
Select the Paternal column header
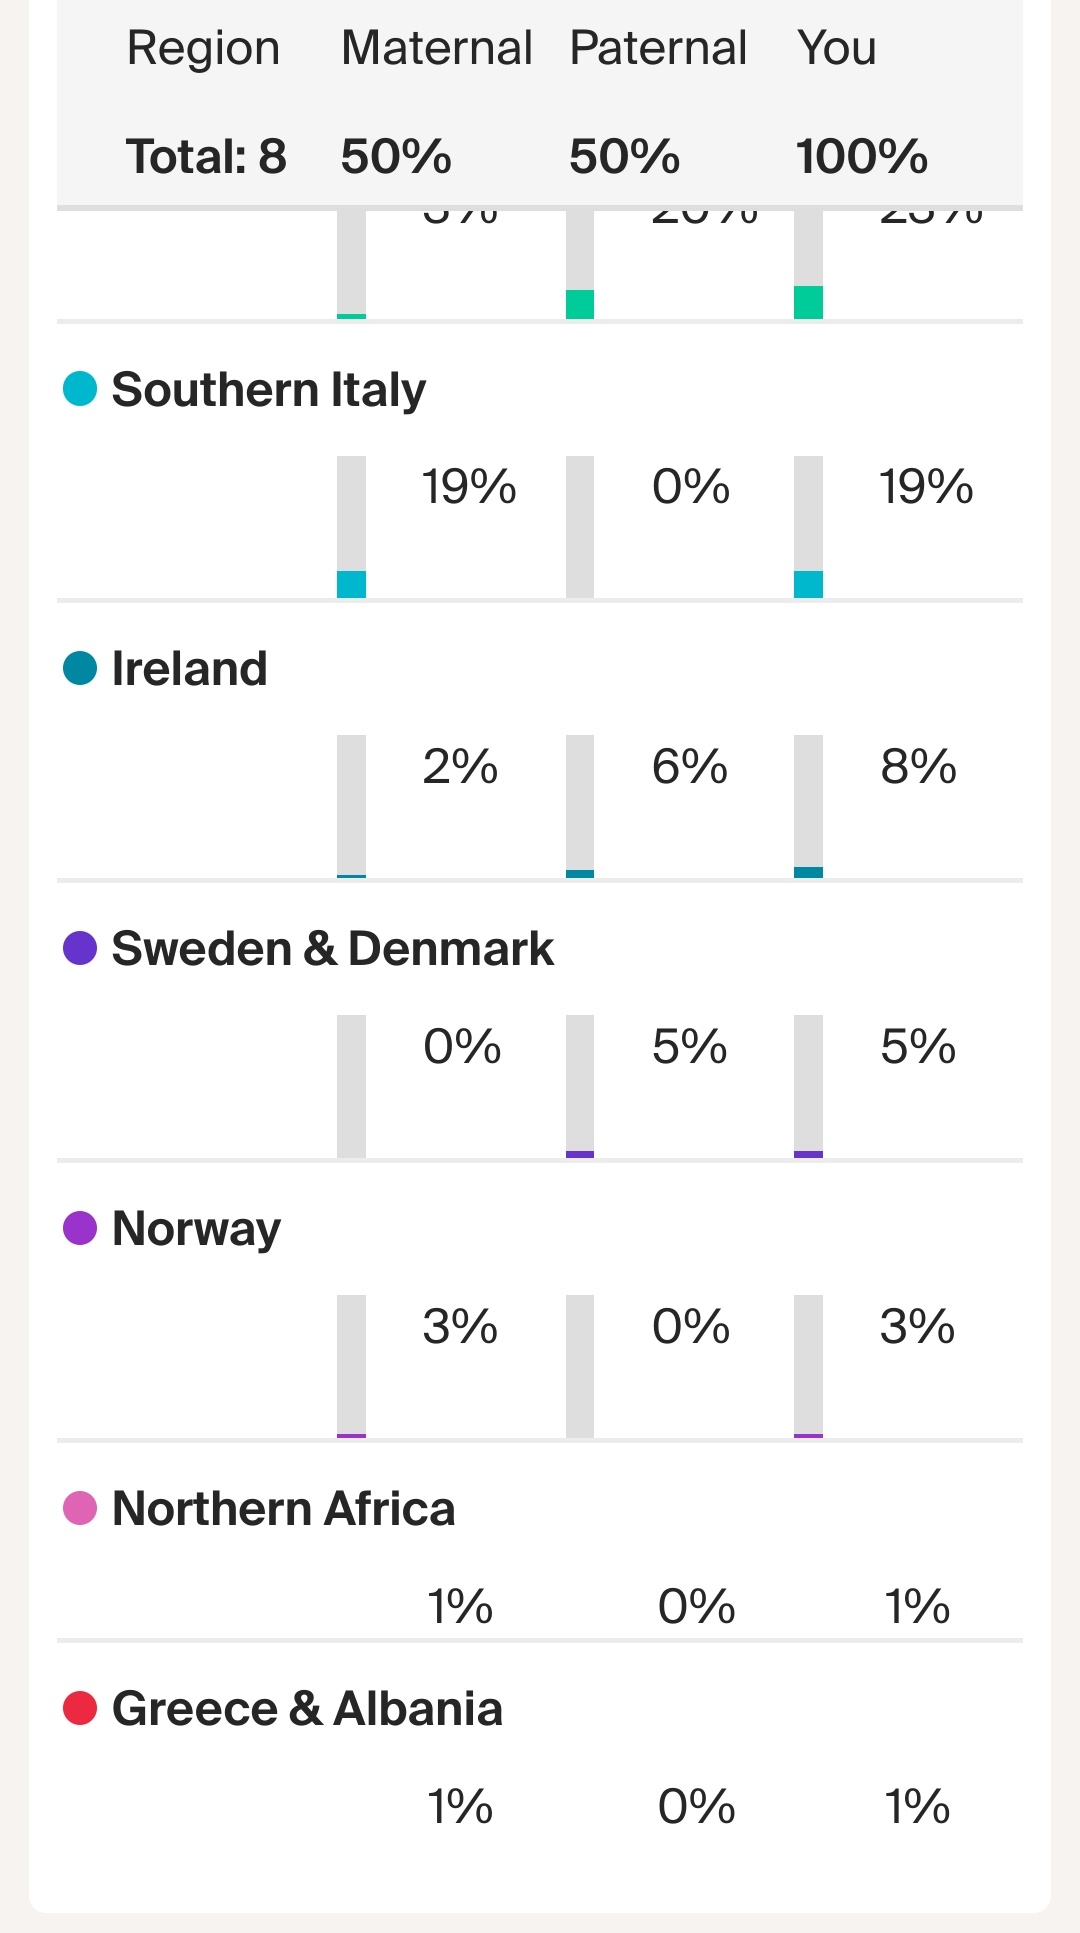tap(658, 48)
